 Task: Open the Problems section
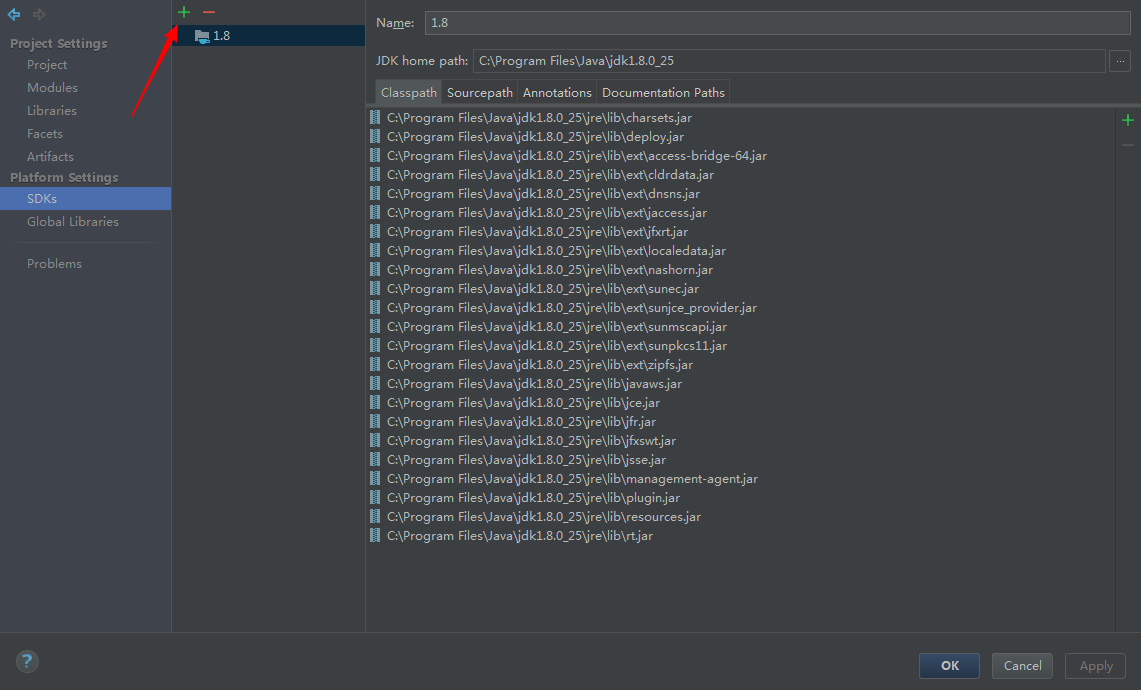54,264
